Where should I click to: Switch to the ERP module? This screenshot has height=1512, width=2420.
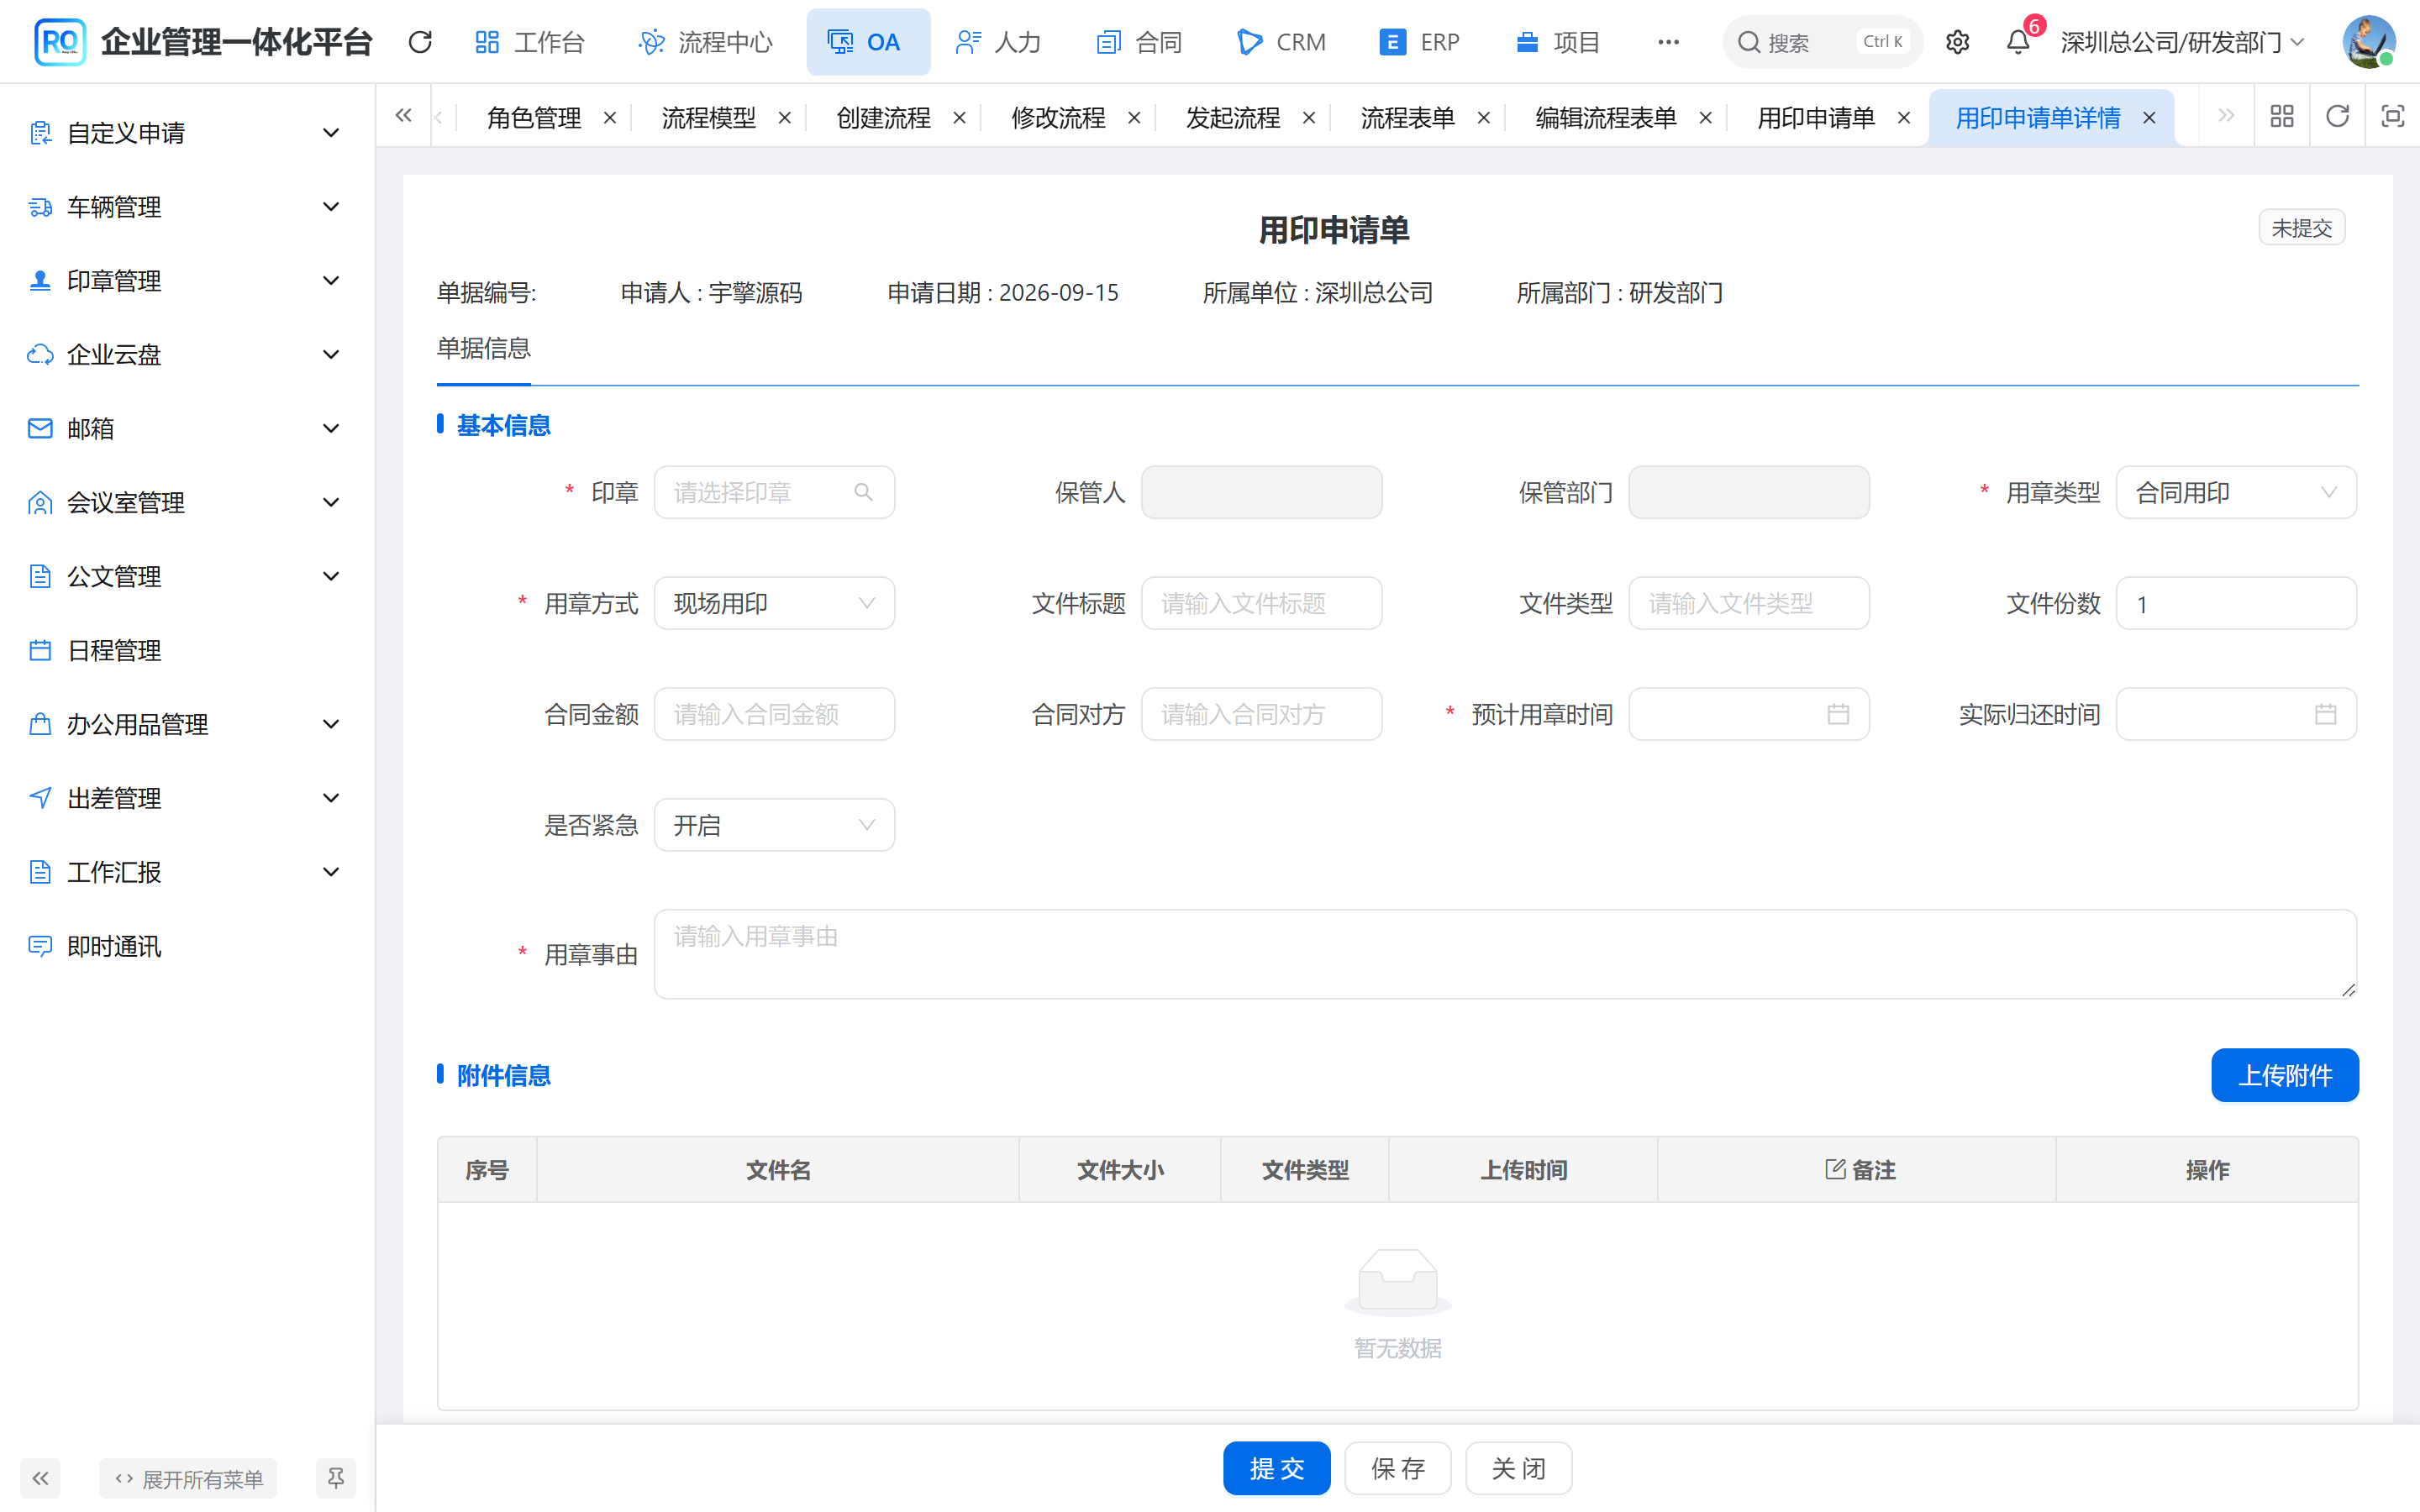[x=1420, y=42]
